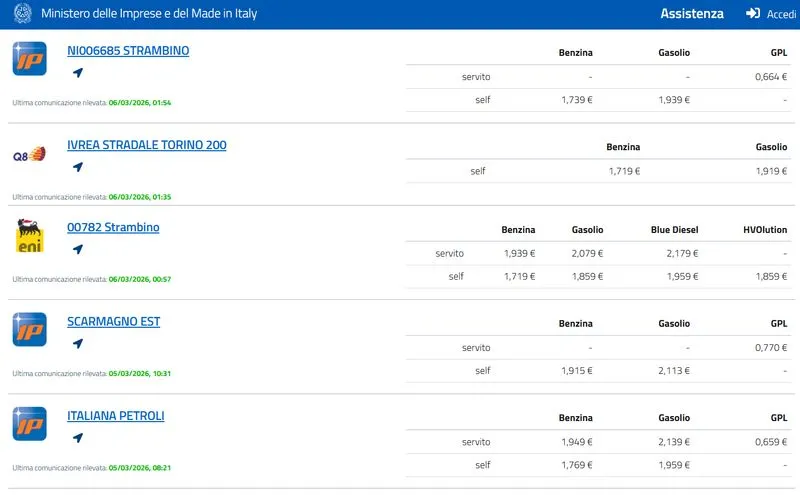Click the Ministero emblem logo in header

(21, 14)
